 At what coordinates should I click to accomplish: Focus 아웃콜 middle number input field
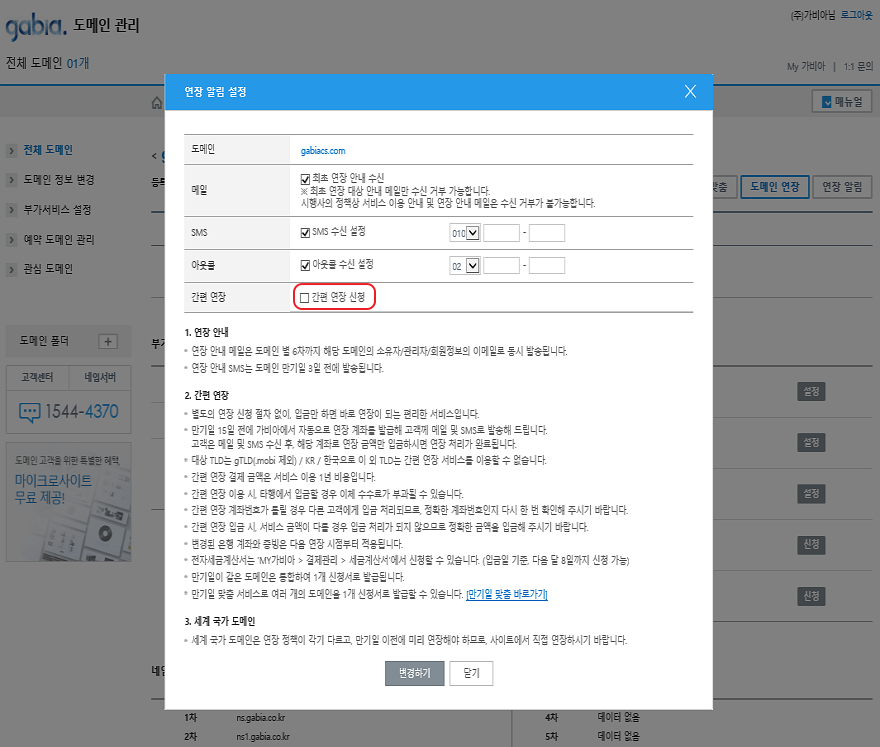pos(501,265)
